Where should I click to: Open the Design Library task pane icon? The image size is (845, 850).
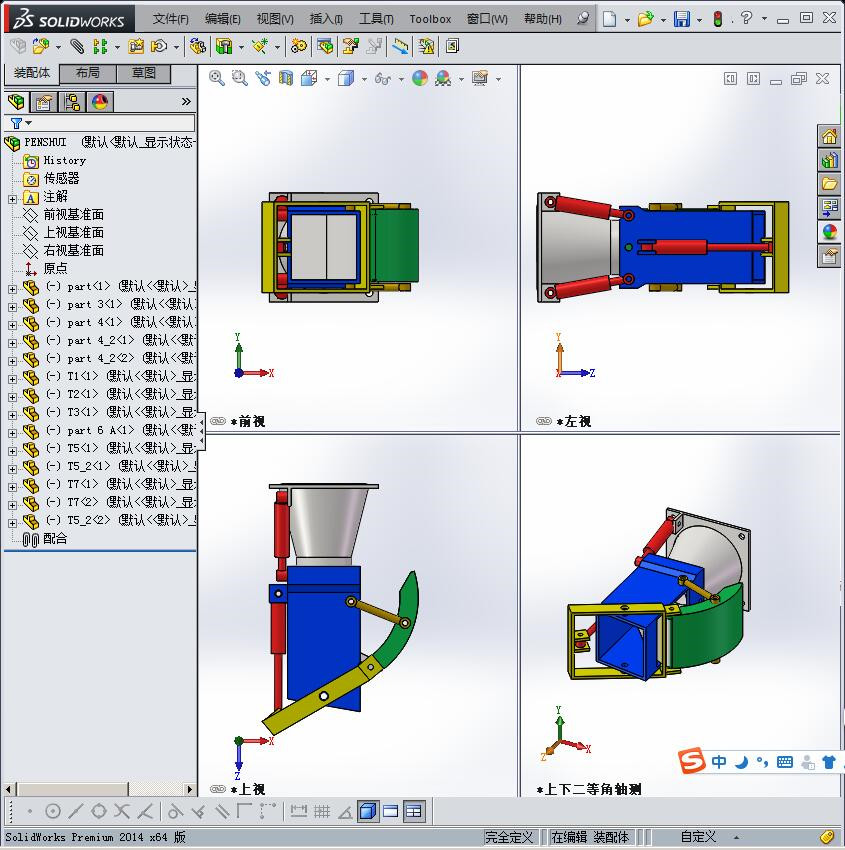[x=829, y=160]
